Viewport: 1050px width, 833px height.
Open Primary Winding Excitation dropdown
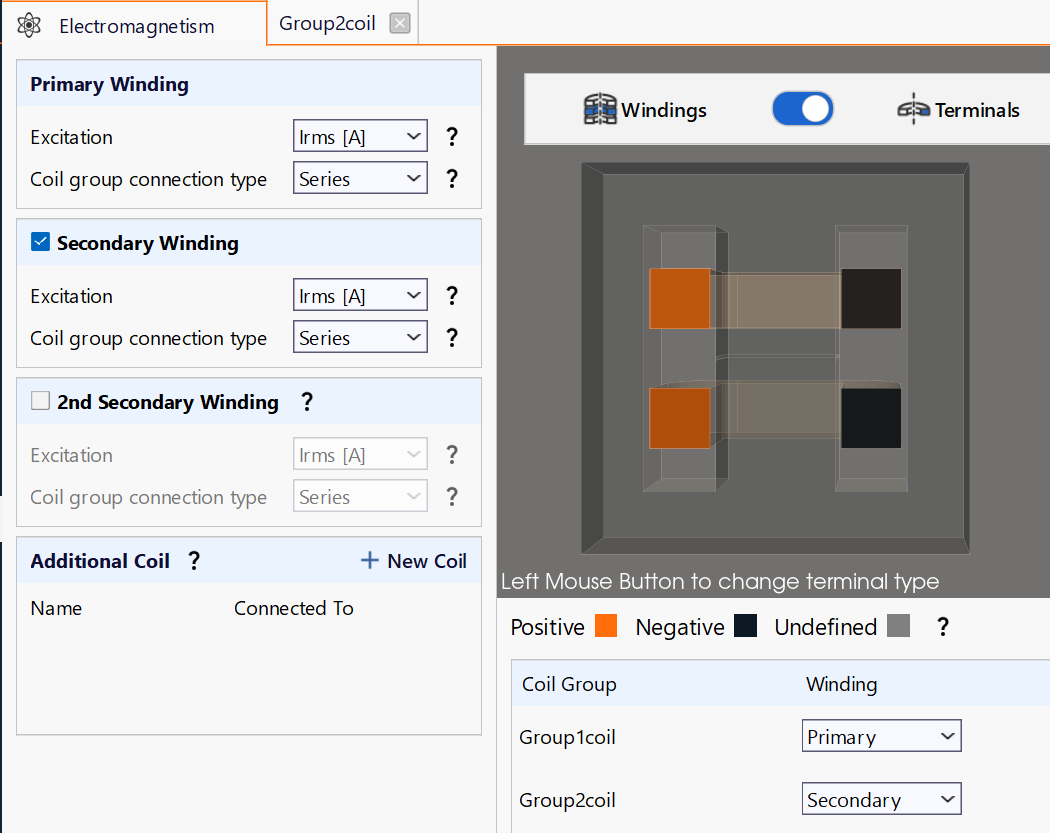(x=360, y=136)
